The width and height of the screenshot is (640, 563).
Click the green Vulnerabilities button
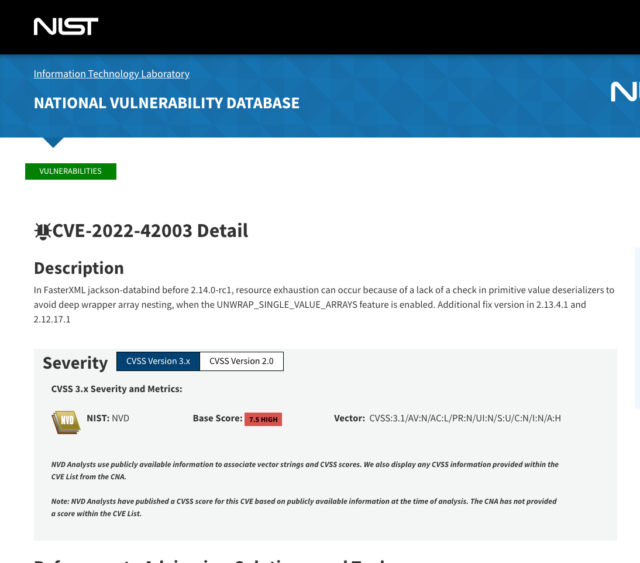click(71, 171)
